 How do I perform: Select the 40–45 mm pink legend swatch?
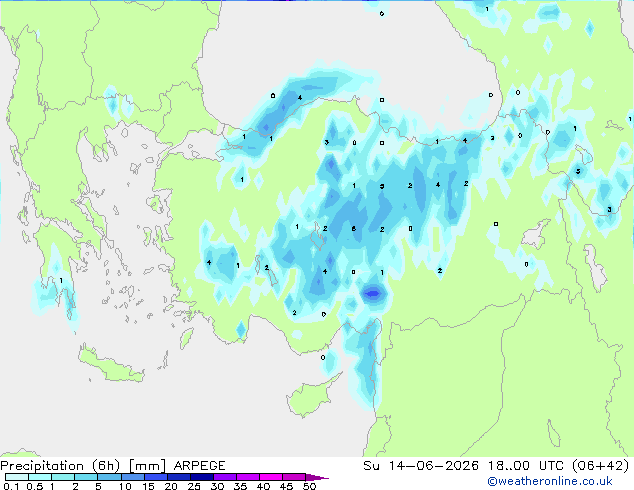coord(271,477)
